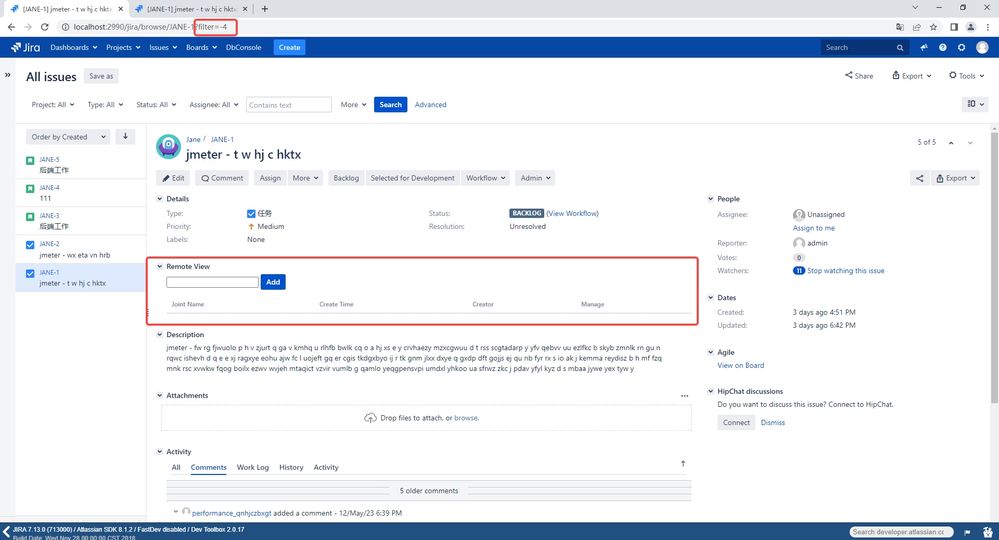This screenshot has height=540, width=999.
Task: Open the help question mark icon
Action: (x=942, y=47)
